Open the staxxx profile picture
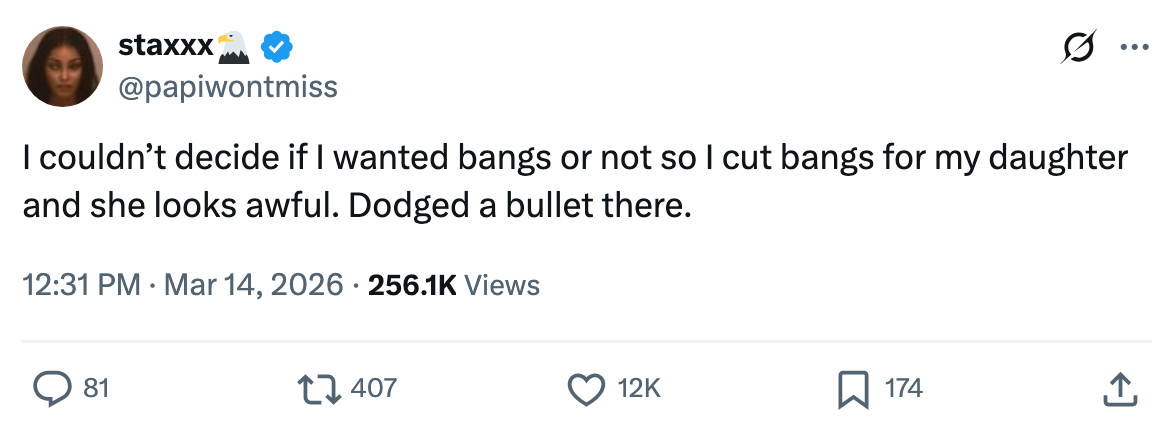 63,66
